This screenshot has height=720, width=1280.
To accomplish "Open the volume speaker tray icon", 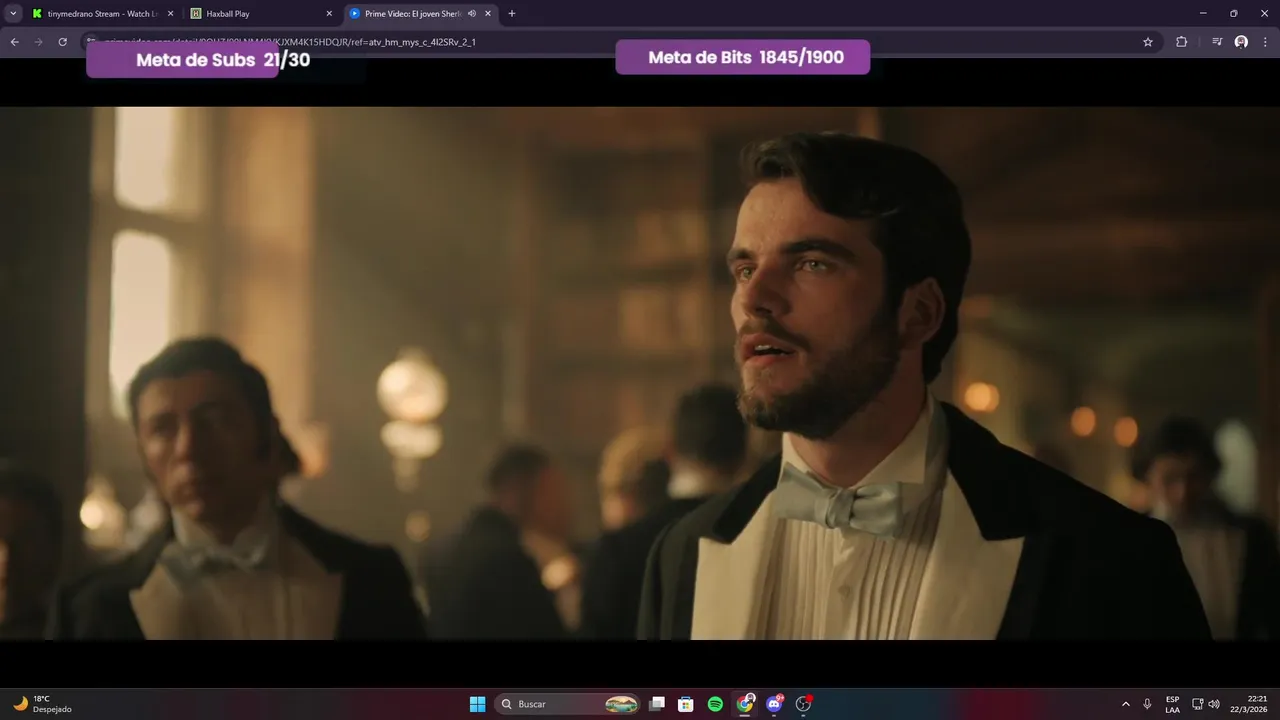I will tap(1214, 704).
